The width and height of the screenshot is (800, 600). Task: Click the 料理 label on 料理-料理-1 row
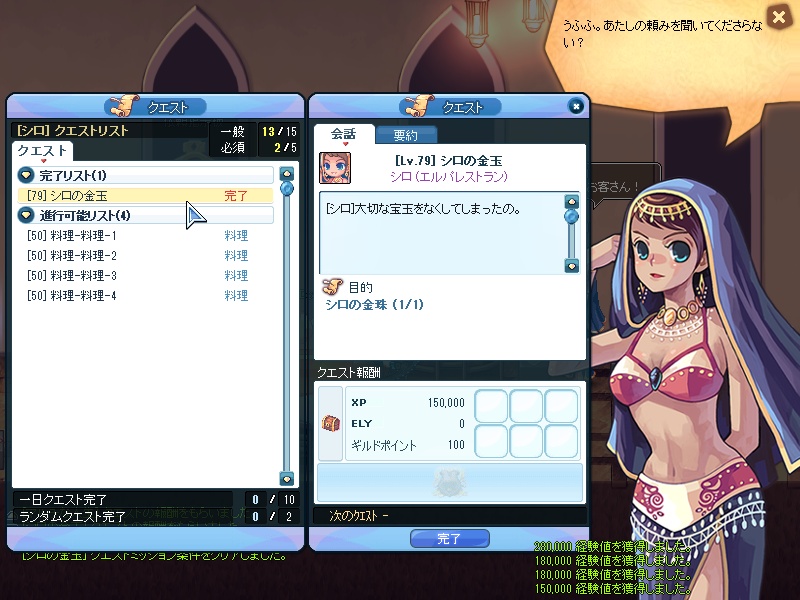pos(236,236)
